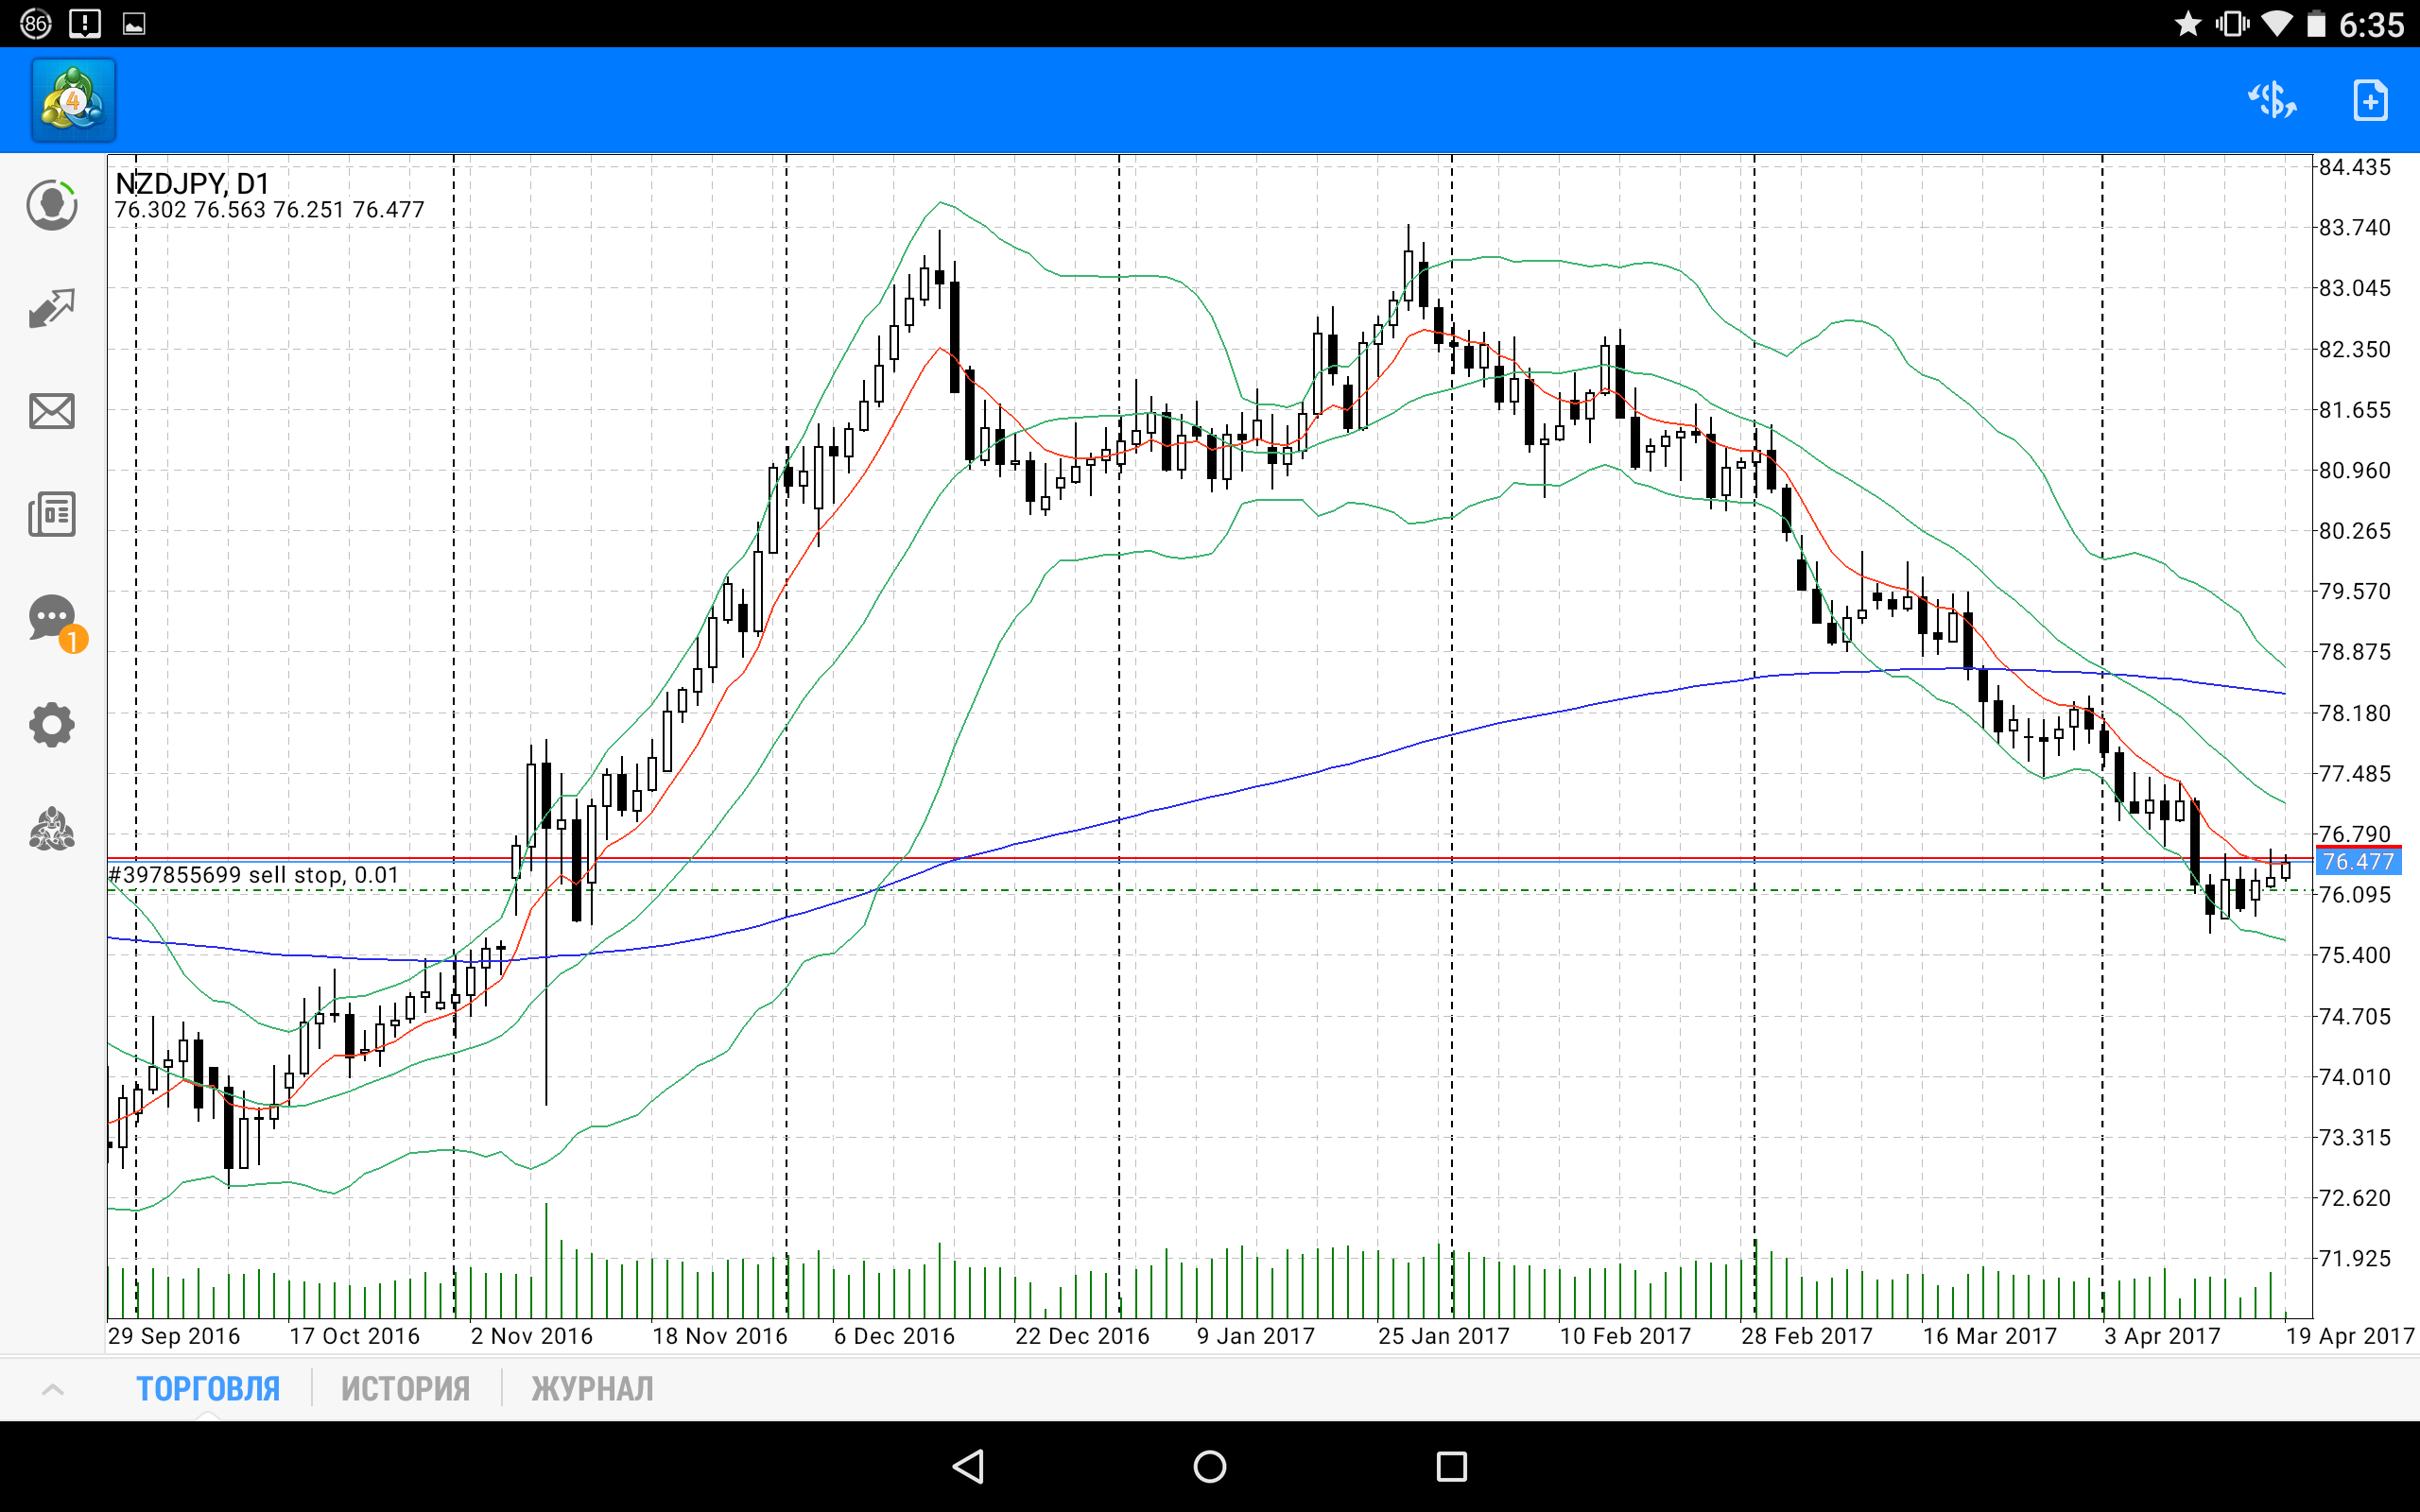Tap the 25 Jan 2017 date label
The image size is (2420, 1512).
click(1443, 1336)
